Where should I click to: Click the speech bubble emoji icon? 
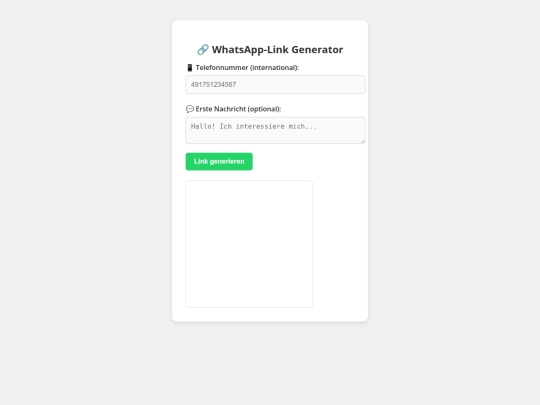(x=190, y=109)
